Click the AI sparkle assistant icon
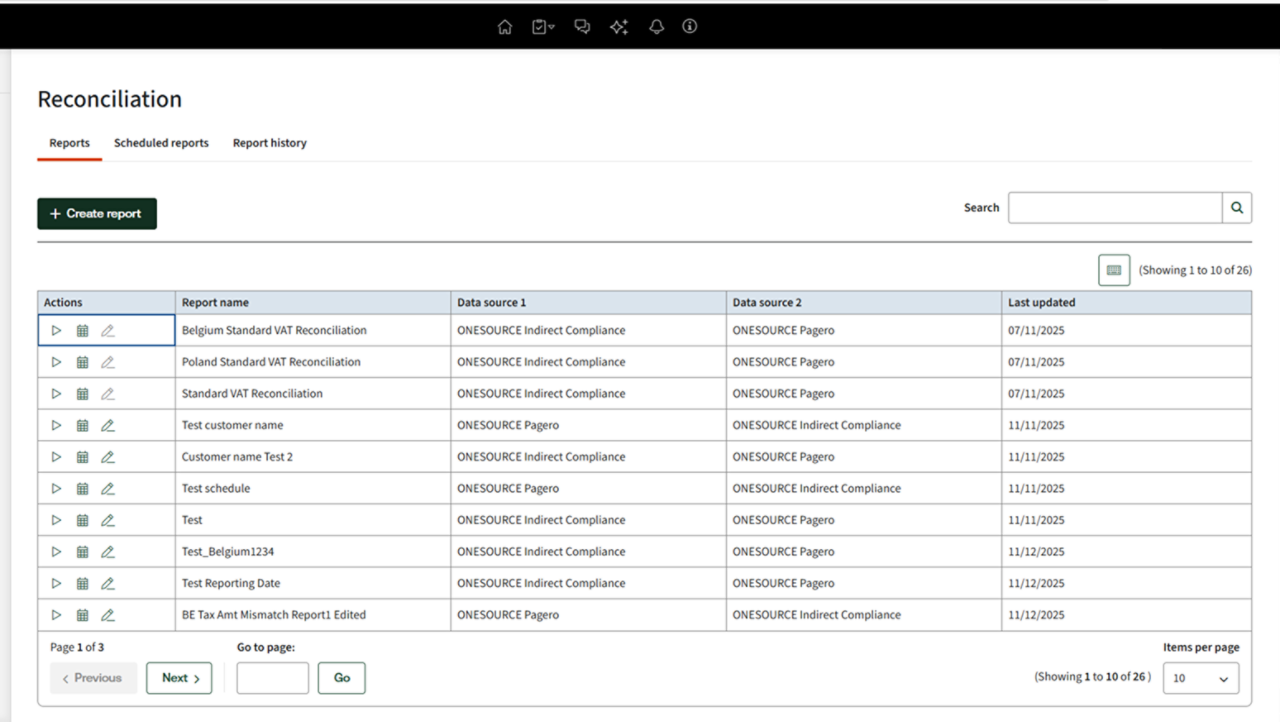 [619, 27]
